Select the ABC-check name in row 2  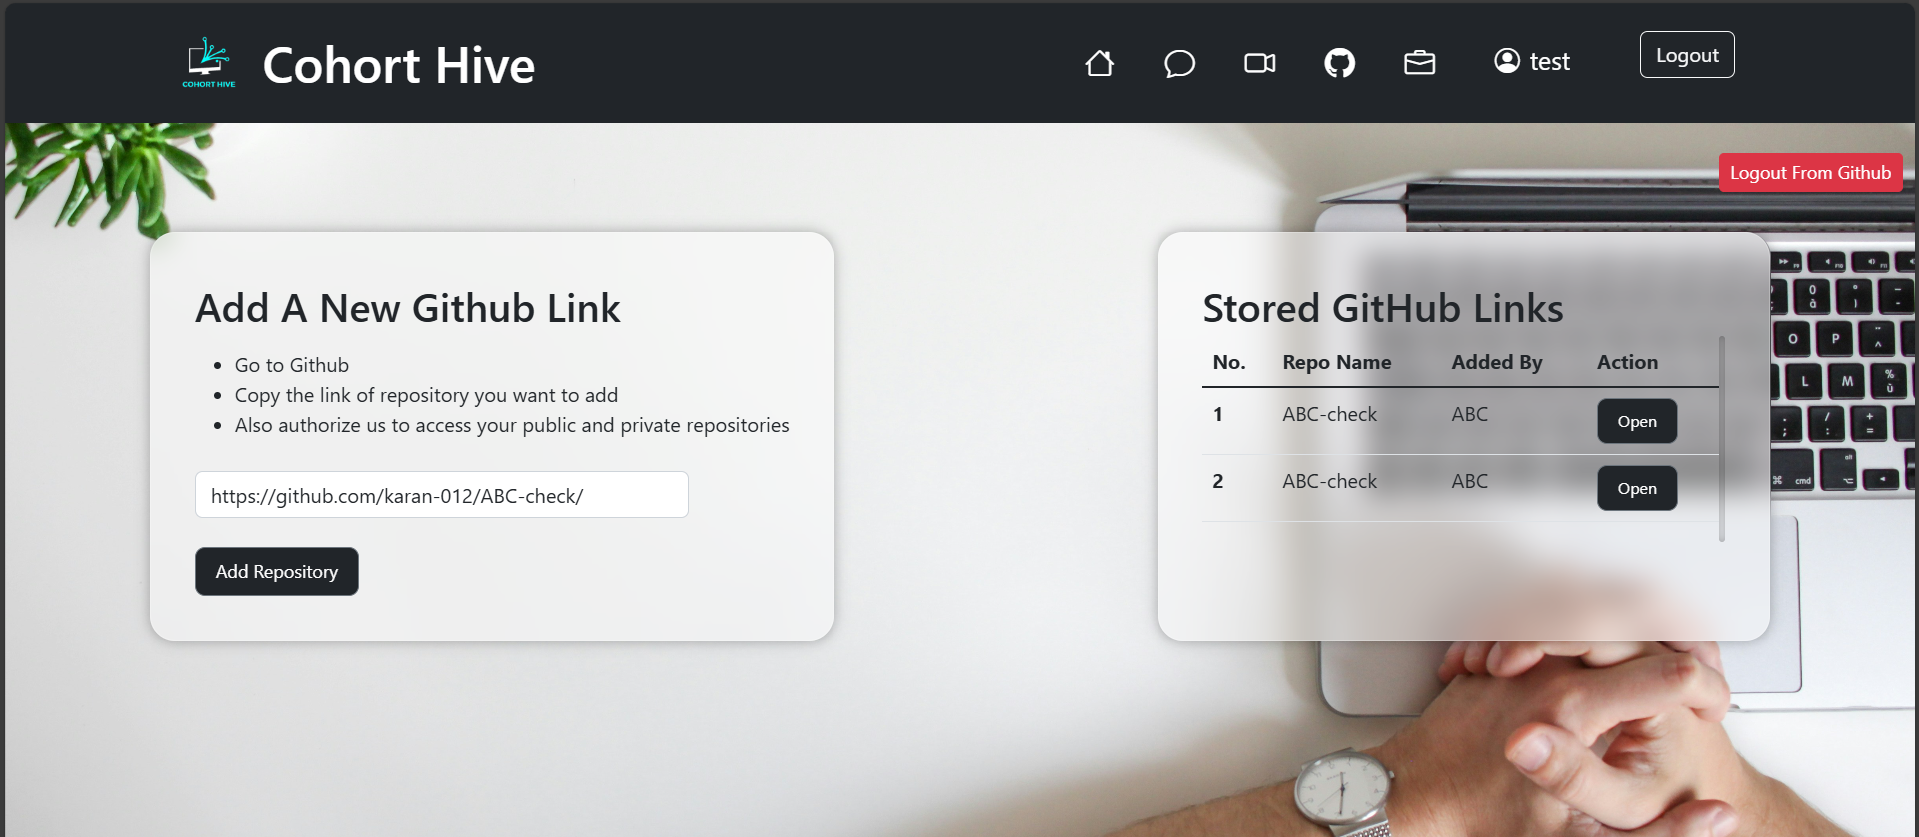point(1329,481)
